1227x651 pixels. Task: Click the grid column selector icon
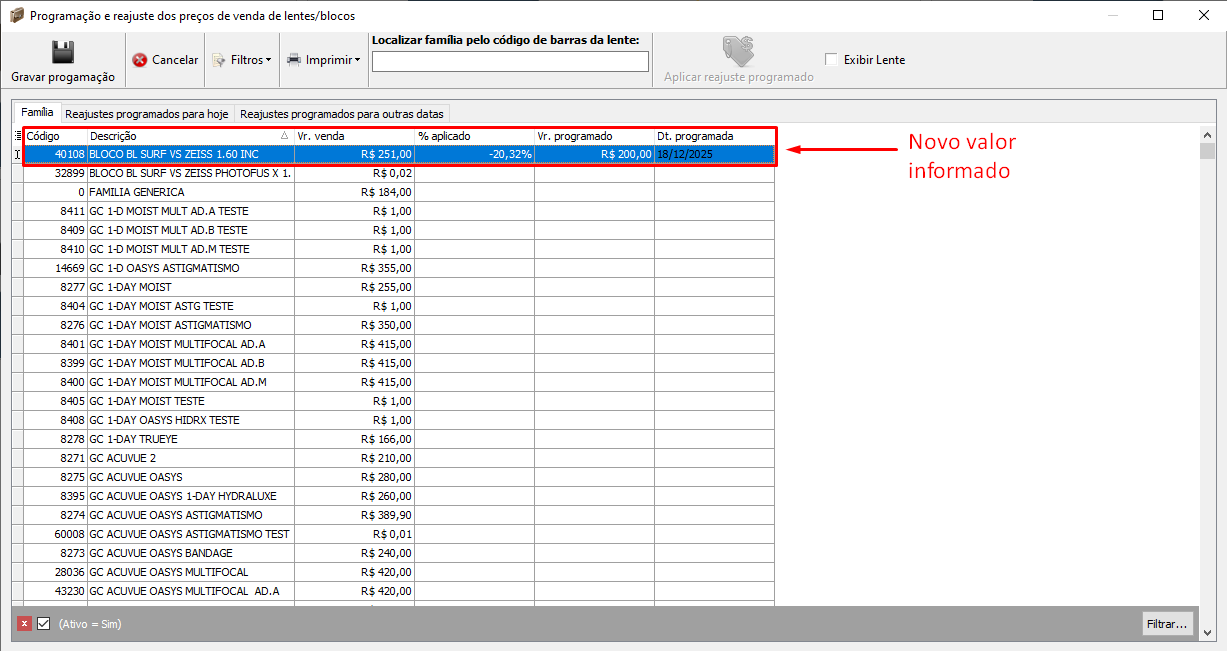coord(18,136)
